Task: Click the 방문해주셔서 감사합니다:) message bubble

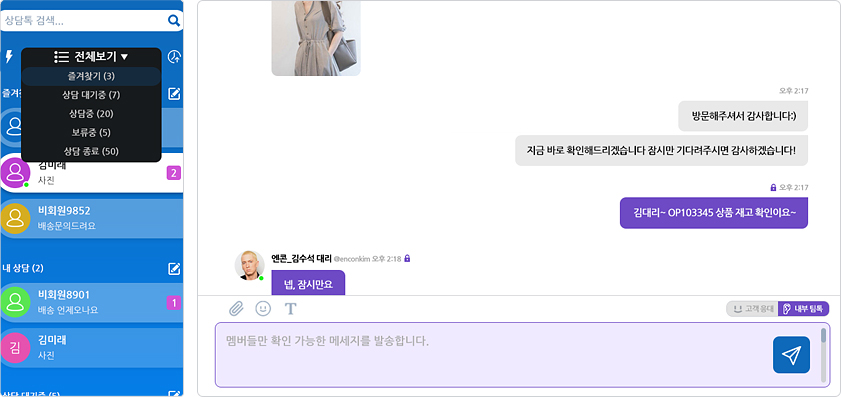Action: pyautogui.click(x=743, y=116)
